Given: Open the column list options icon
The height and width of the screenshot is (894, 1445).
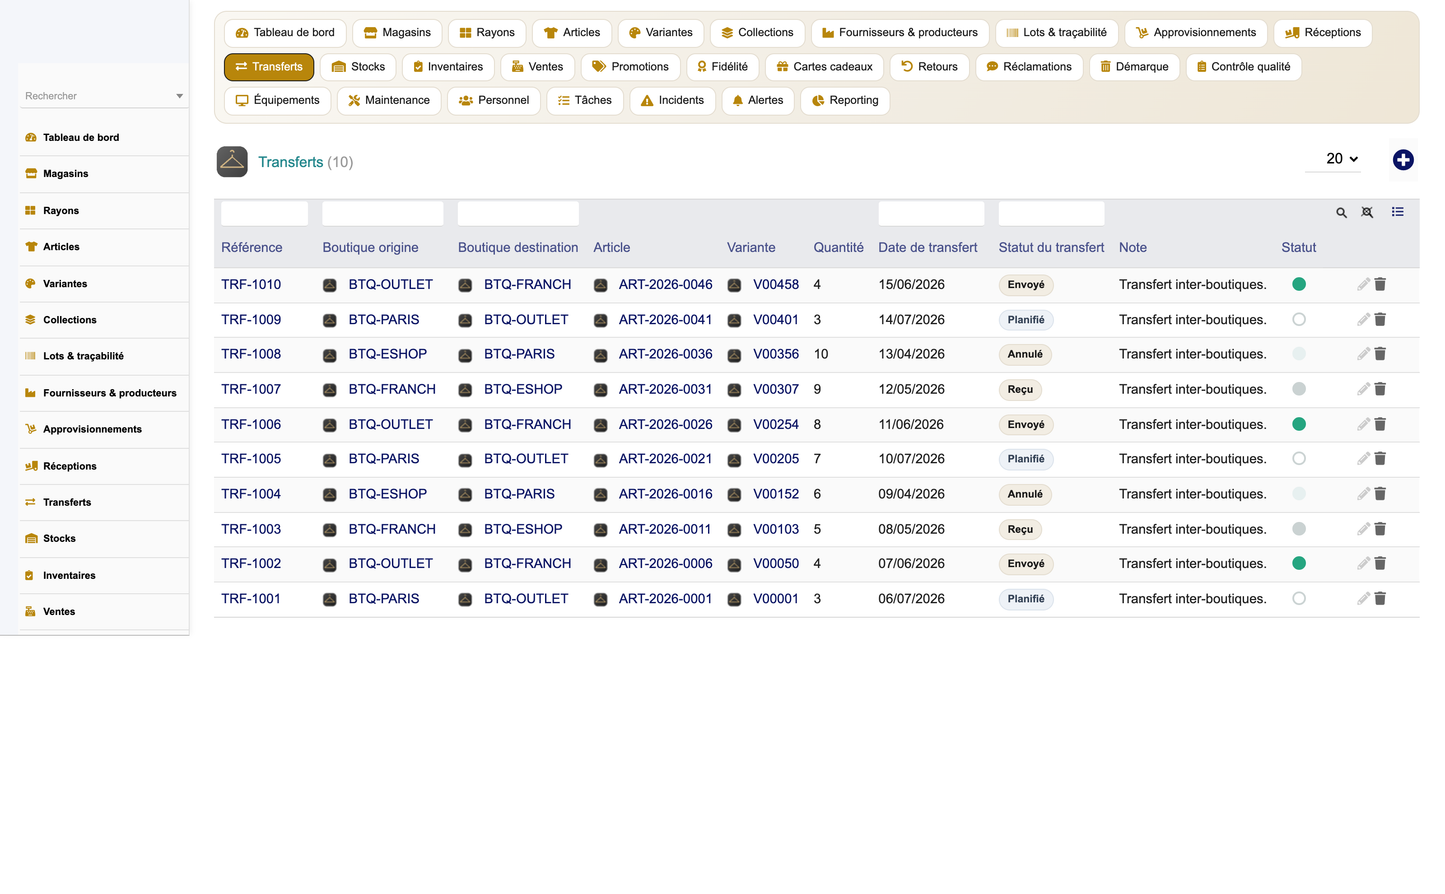Looking at the screenshot, I should click(x=1397, y=212).
